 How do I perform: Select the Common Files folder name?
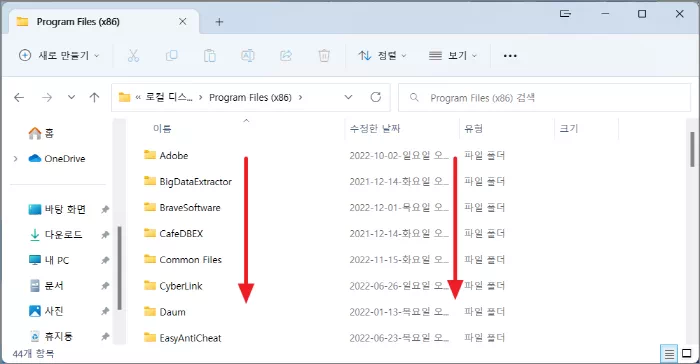[191, 259]
